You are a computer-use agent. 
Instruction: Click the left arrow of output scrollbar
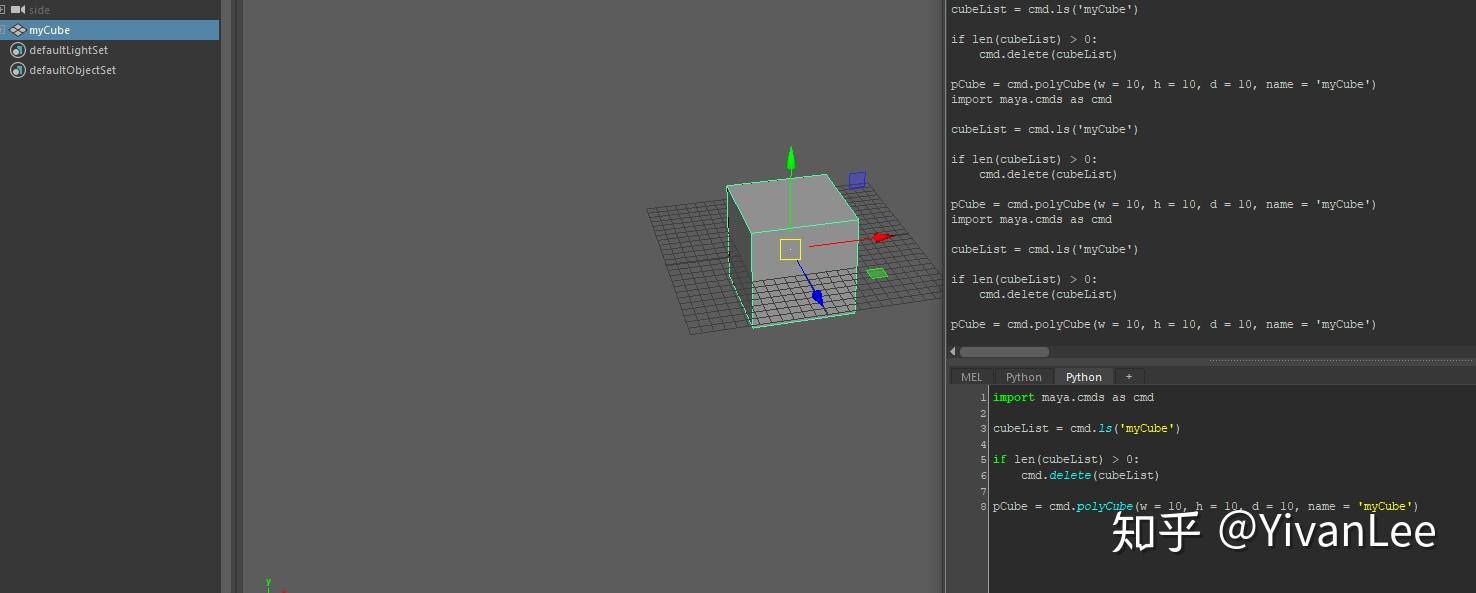(x=952, y=352)
